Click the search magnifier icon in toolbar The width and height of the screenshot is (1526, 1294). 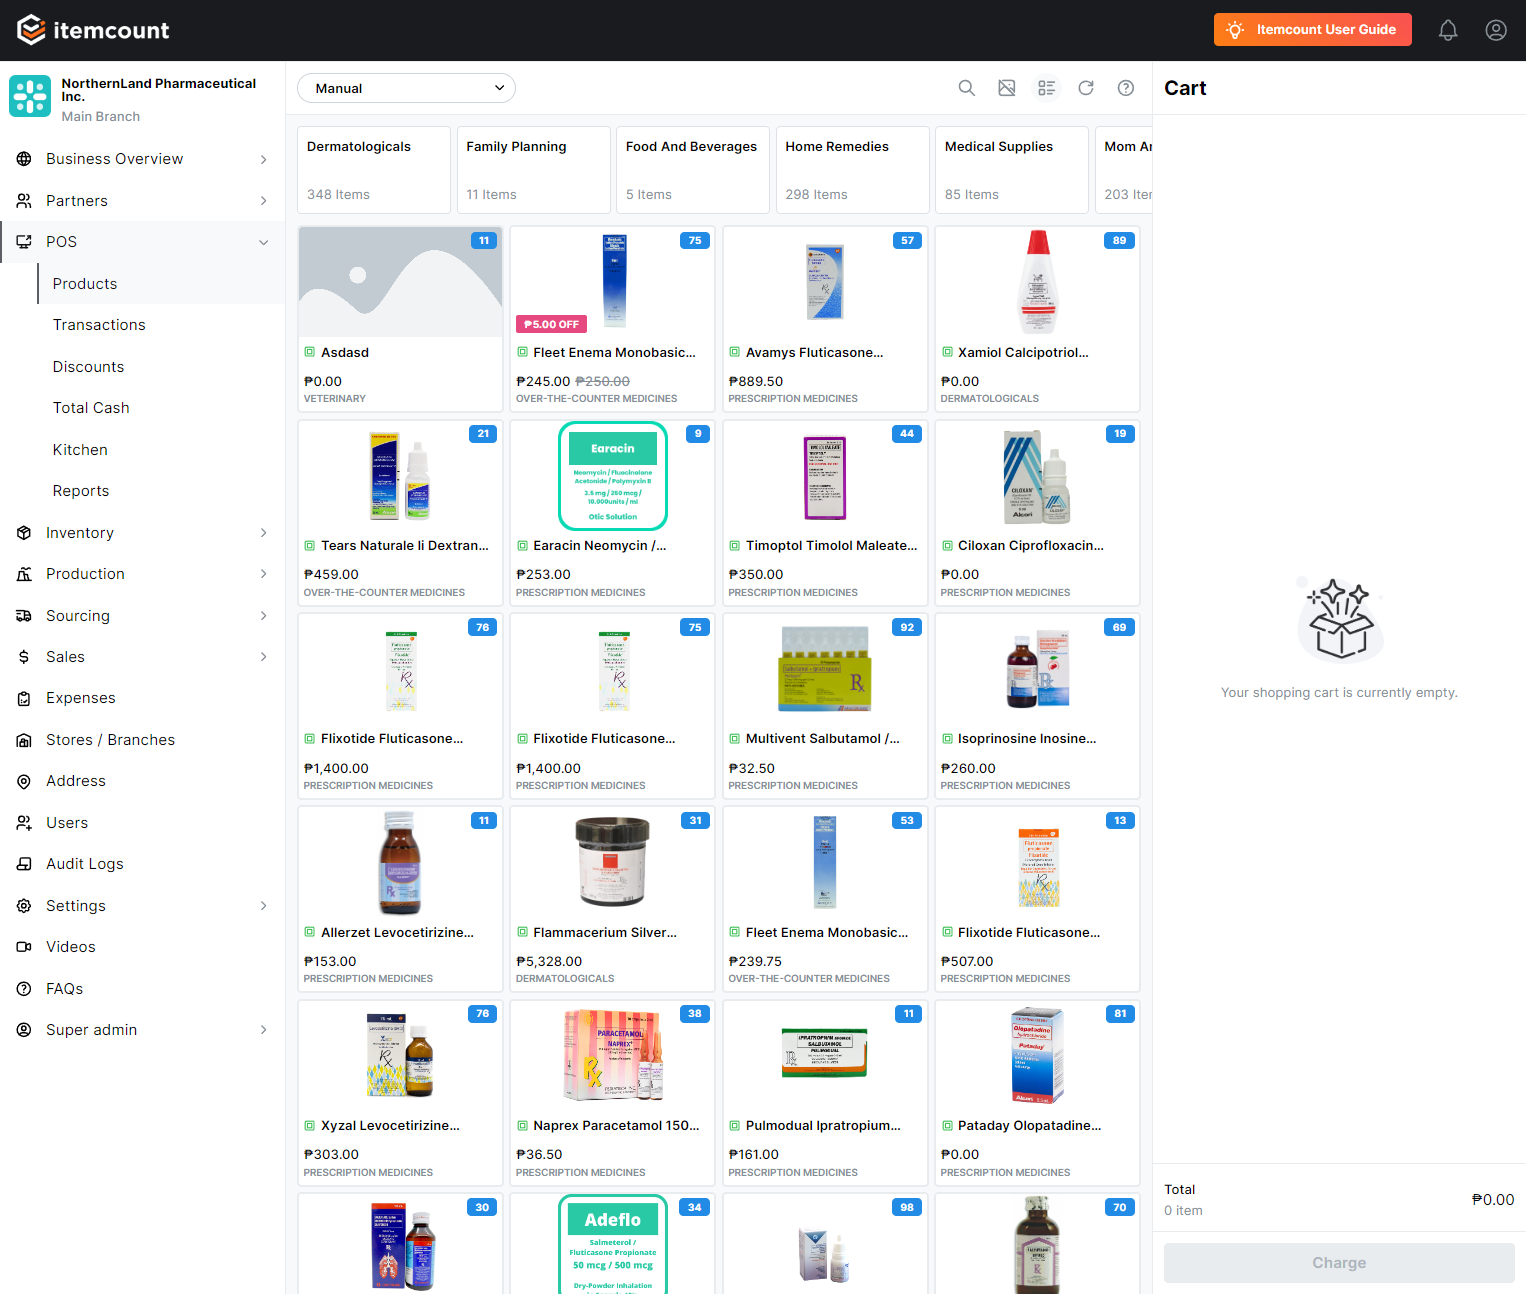966,88
